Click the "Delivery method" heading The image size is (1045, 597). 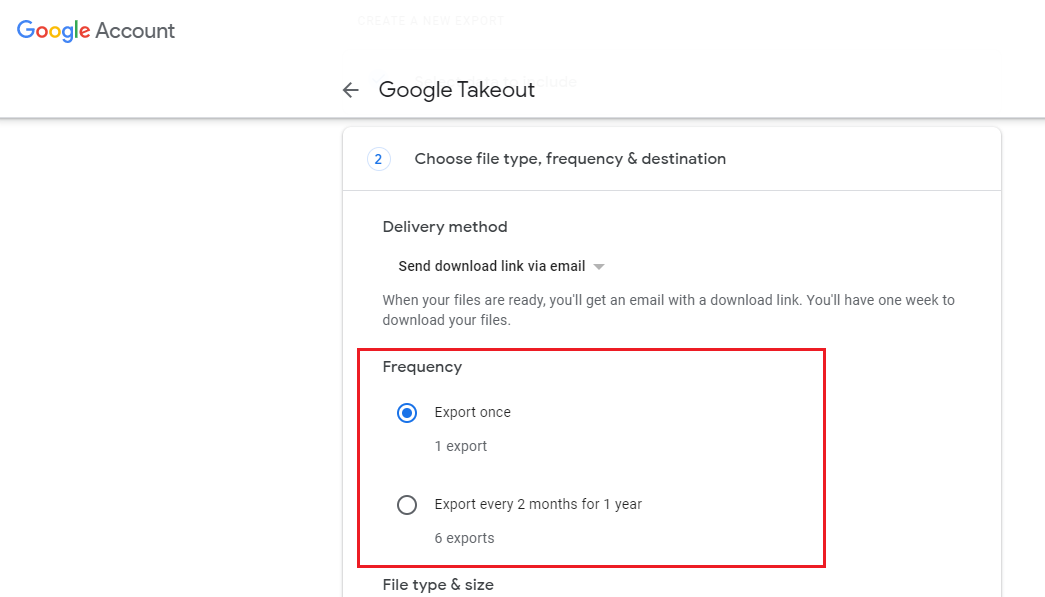point(445,227)
